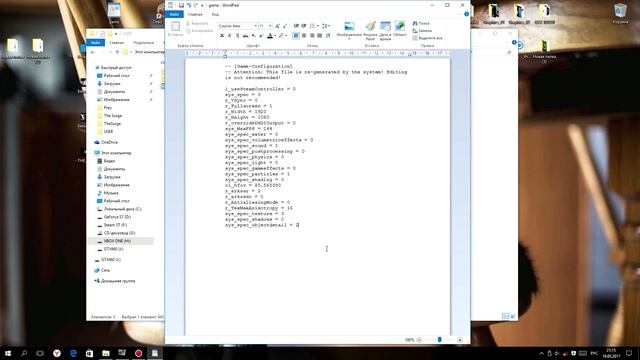Click the Save icon in WordPad title bar

tap(181, 5)
